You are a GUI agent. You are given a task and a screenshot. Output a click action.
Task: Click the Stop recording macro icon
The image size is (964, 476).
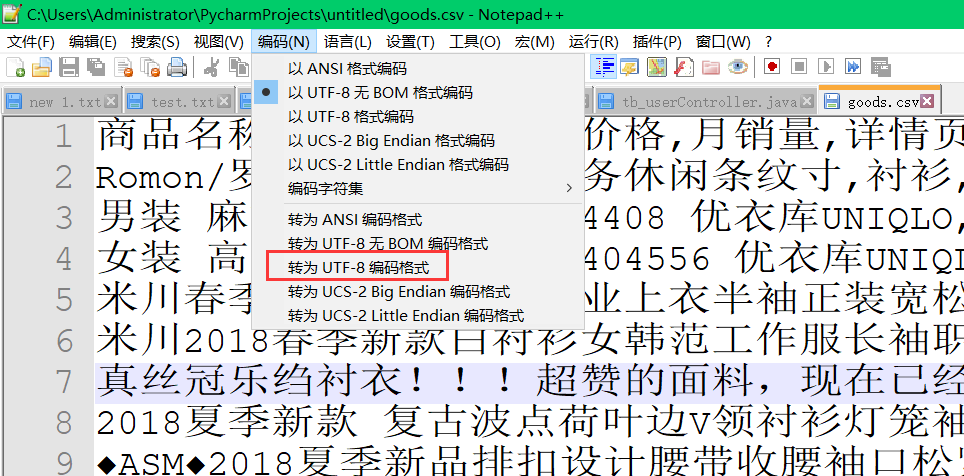(x=798, y=67)
